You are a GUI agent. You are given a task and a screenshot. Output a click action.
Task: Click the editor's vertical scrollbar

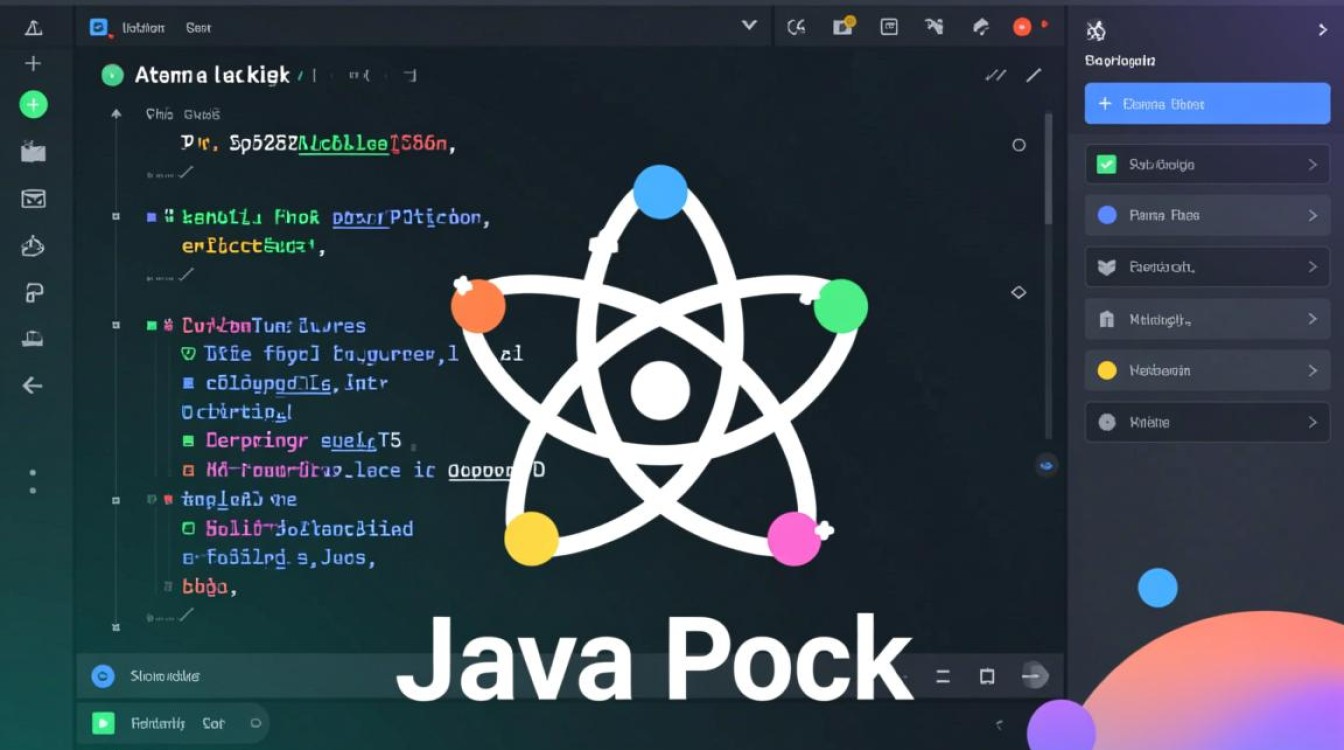click(1048, 170)
